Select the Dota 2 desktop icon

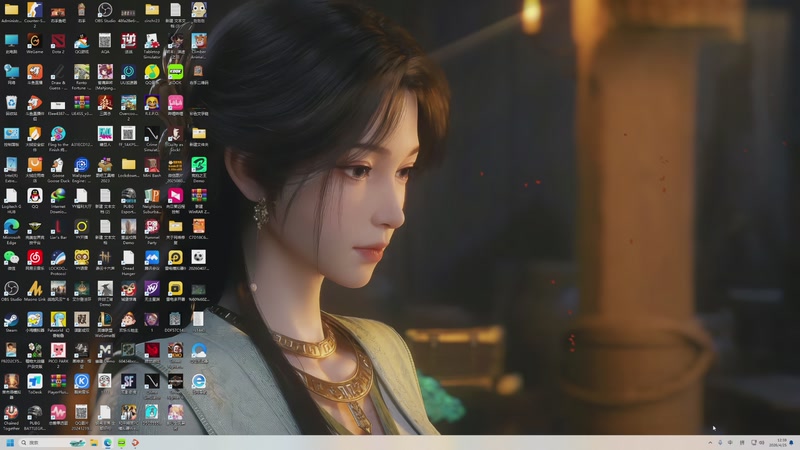58,41
